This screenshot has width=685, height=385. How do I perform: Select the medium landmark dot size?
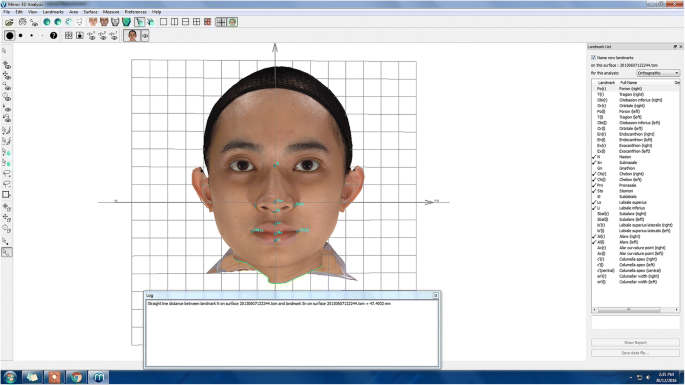[x=21, y=35]
